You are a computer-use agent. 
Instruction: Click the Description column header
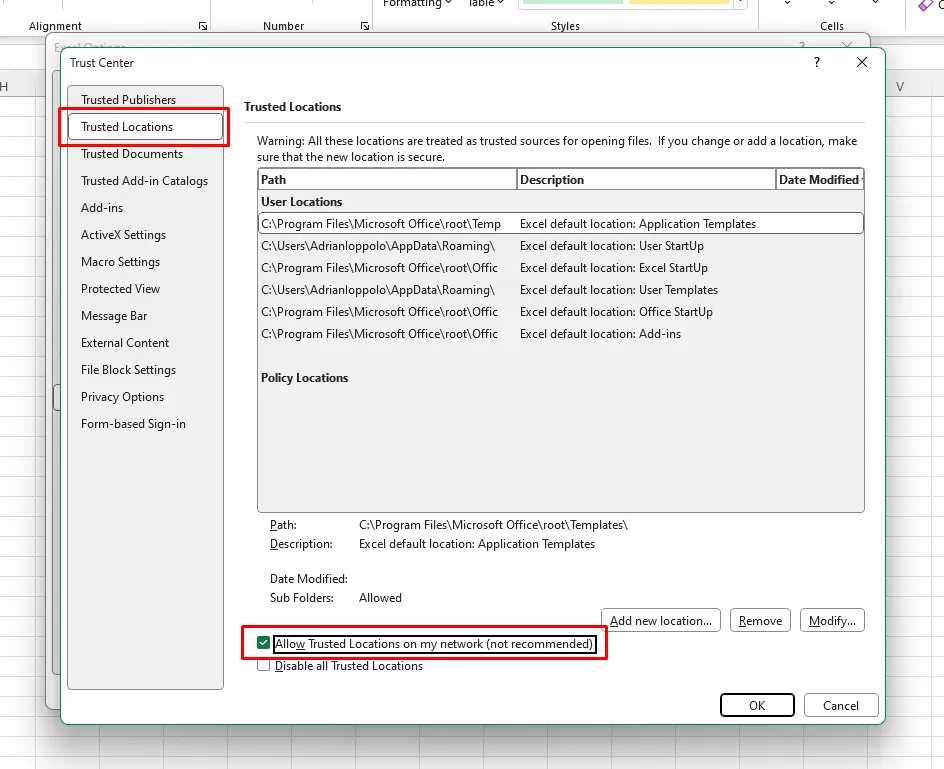(x=646, y=180)
